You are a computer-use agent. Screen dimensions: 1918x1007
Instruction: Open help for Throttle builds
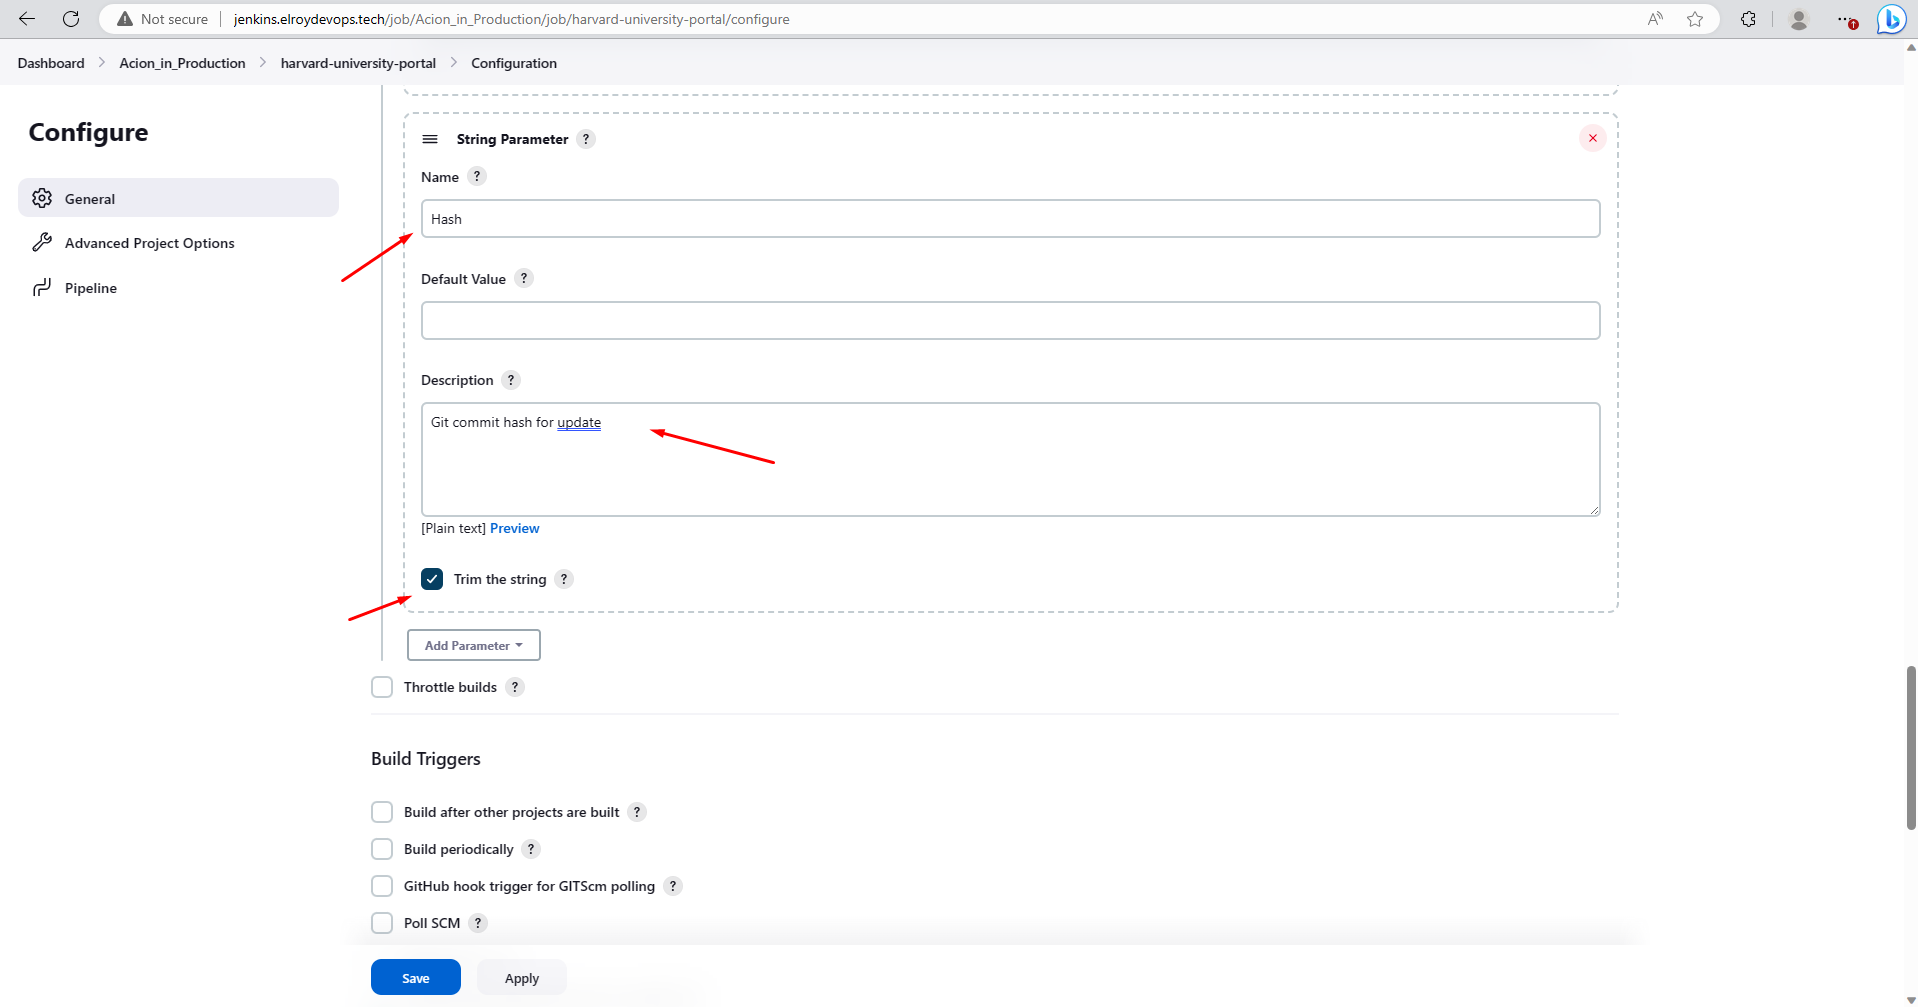[515, 687]
